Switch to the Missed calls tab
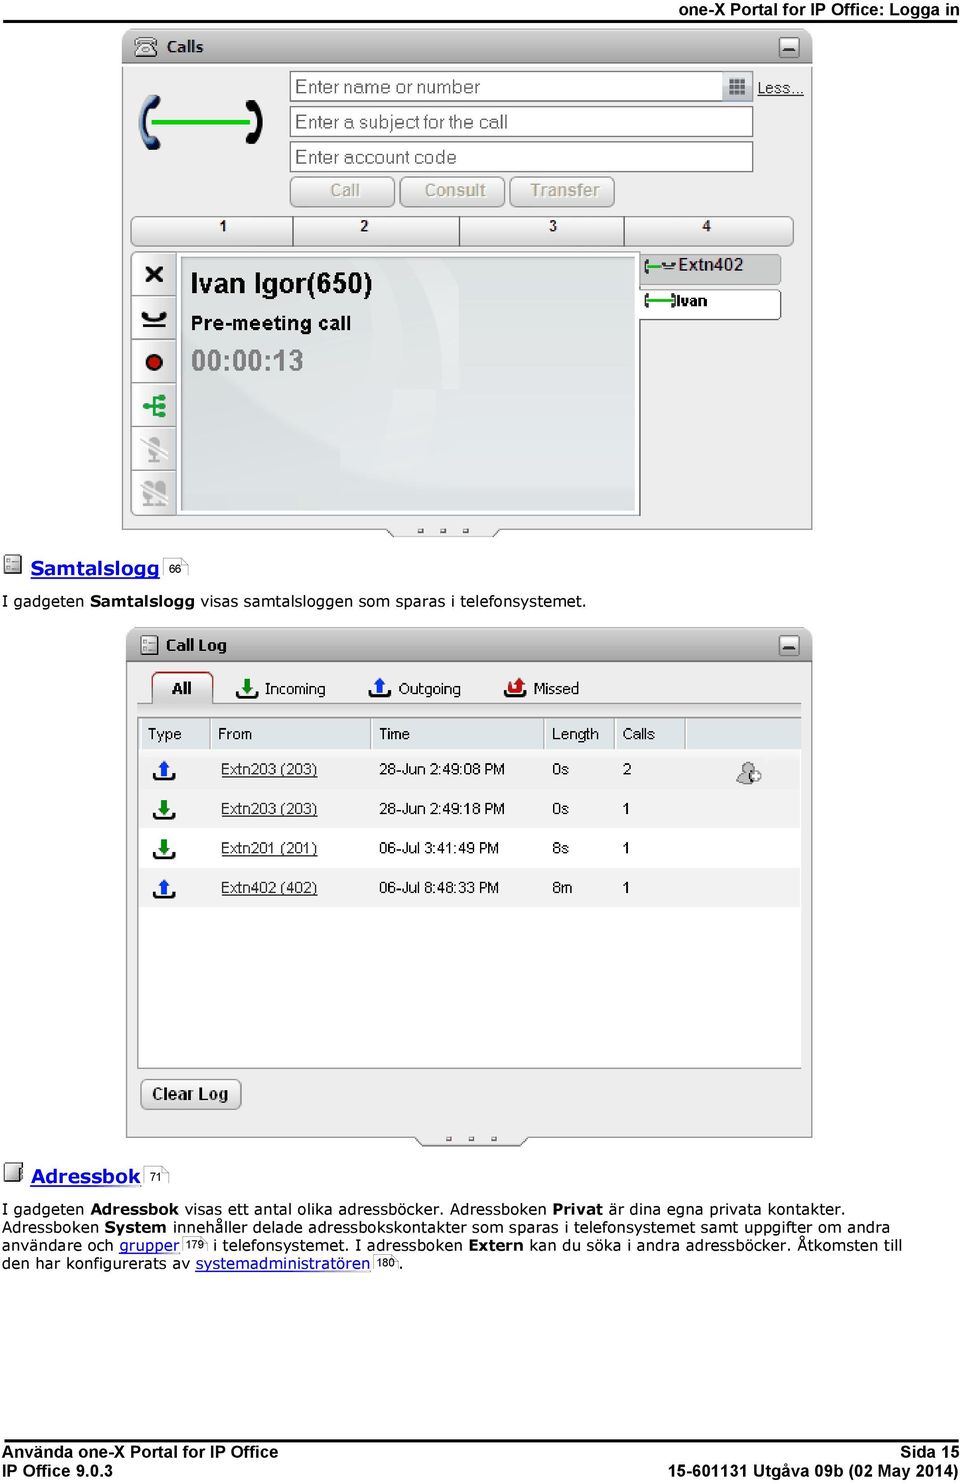 542,688
